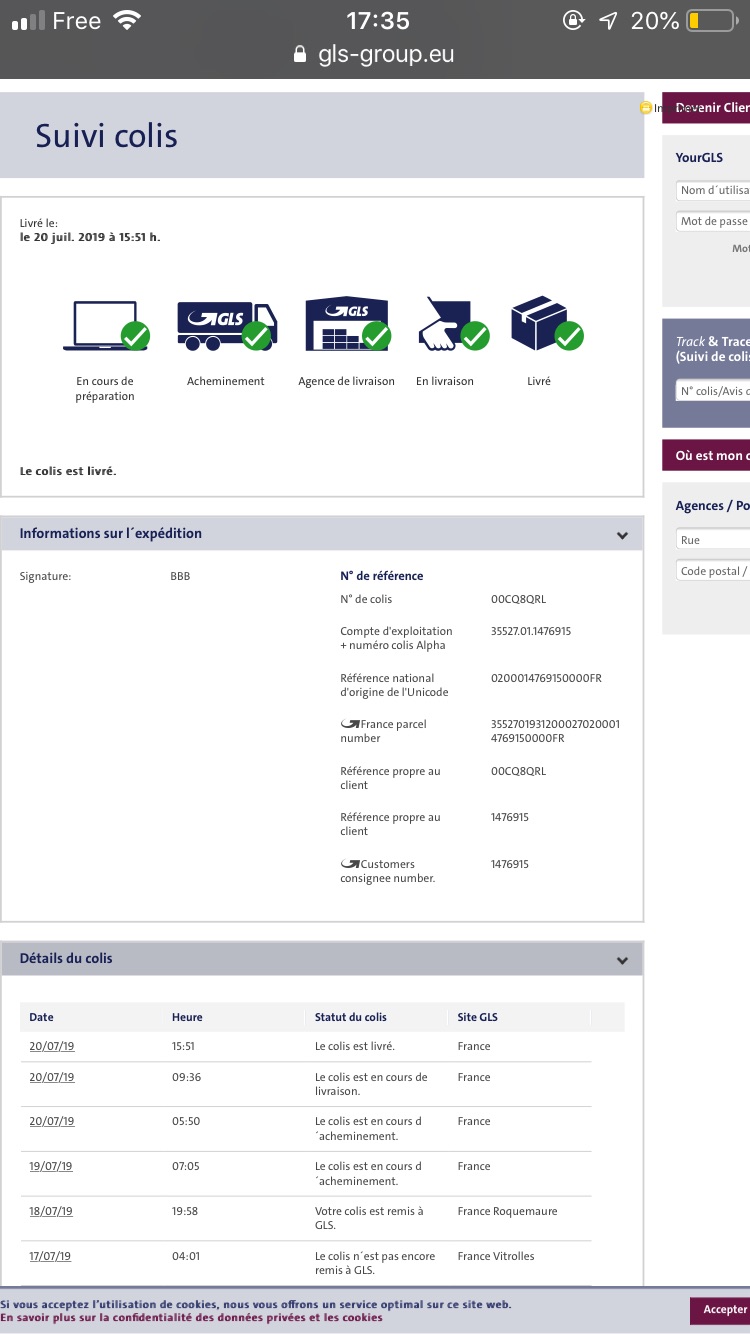The image size is (750, 1334).
Task: Click the 17/07/19 date link
Action: click(51, 1256)
